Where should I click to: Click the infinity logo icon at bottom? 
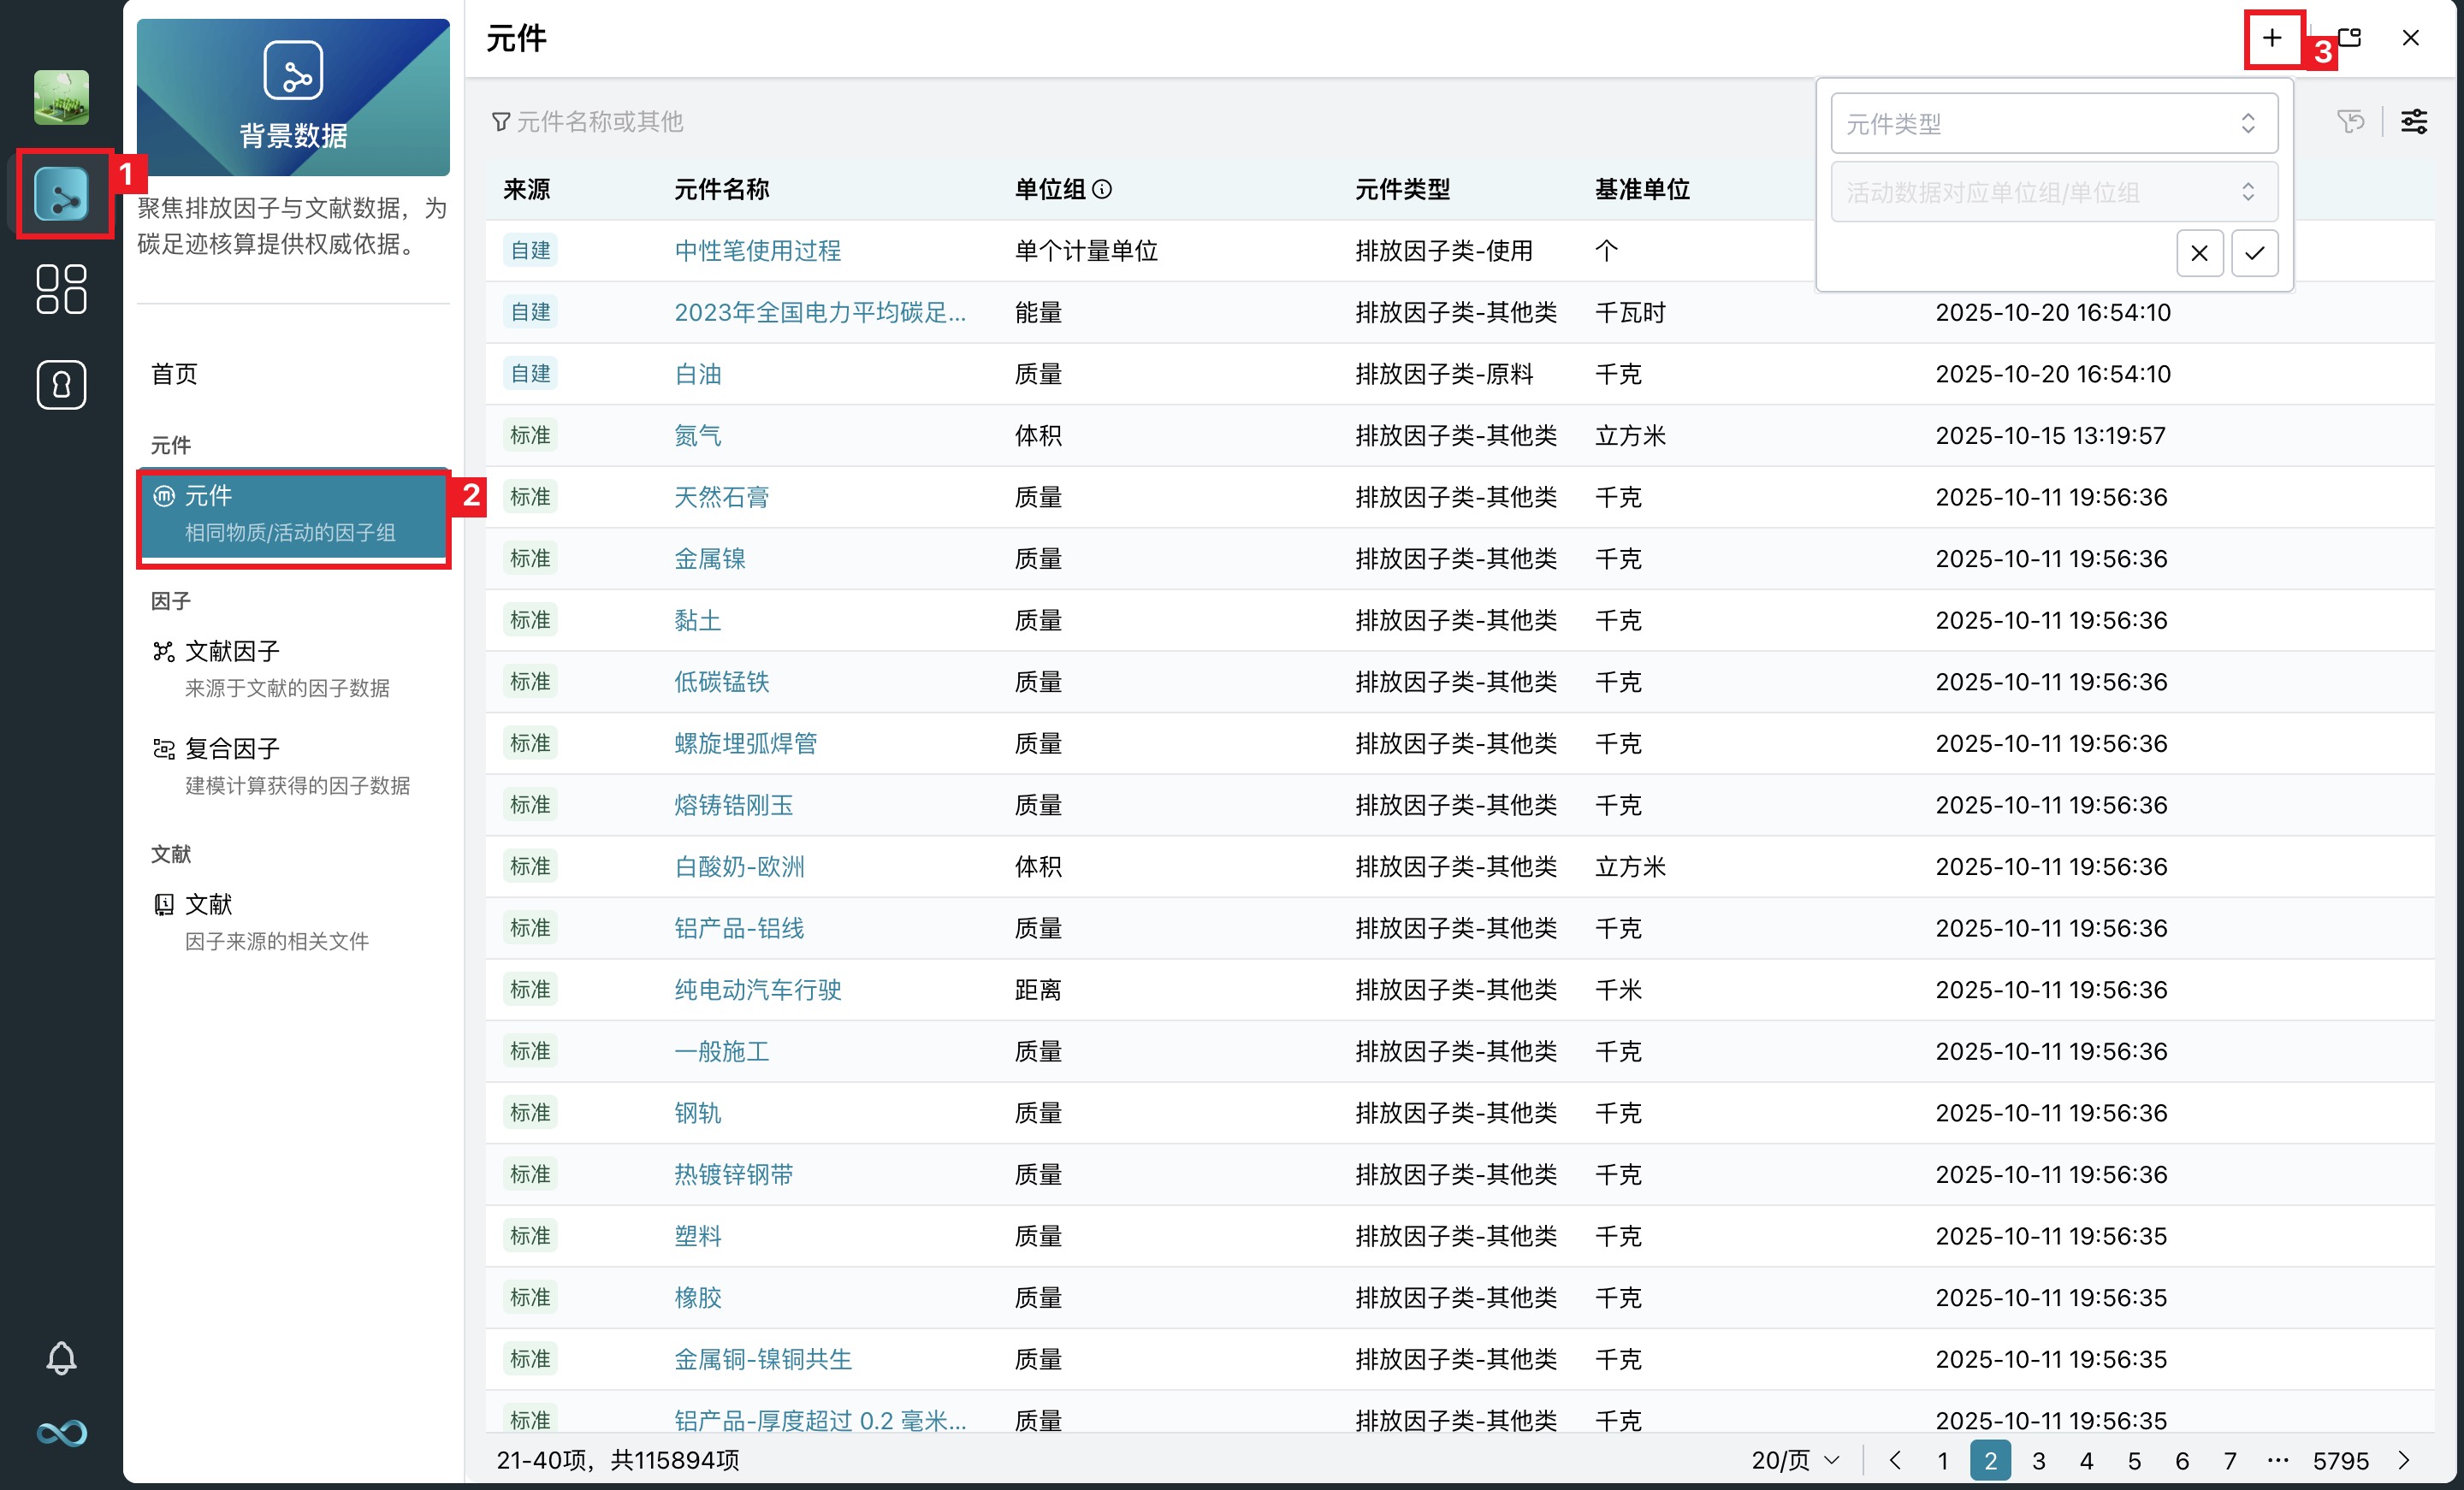[x=62, y=1433]
